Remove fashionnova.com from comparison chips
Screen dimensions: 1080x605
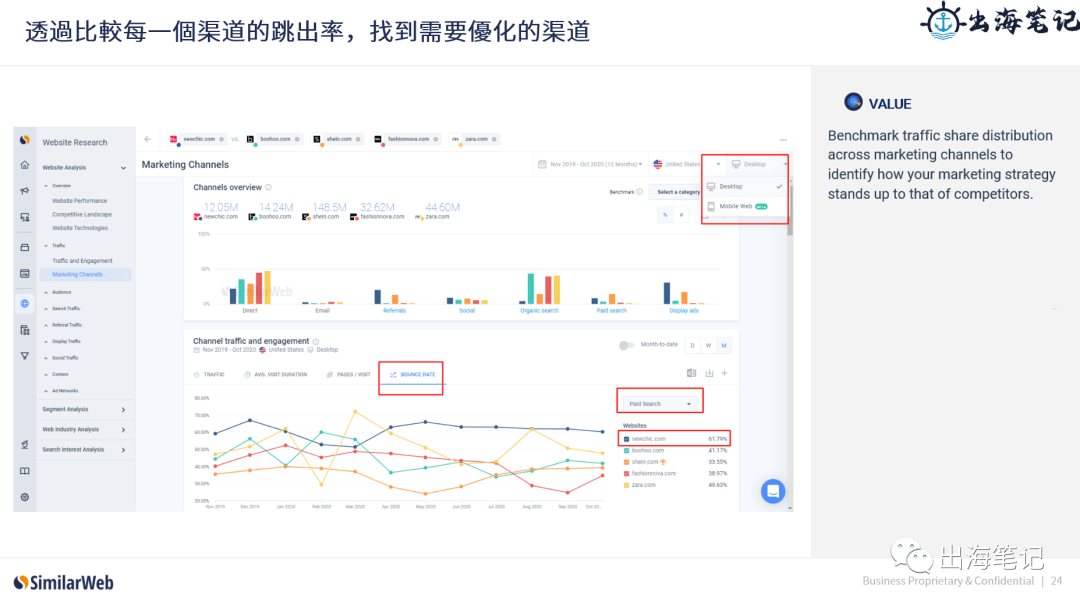click(436, 139)
